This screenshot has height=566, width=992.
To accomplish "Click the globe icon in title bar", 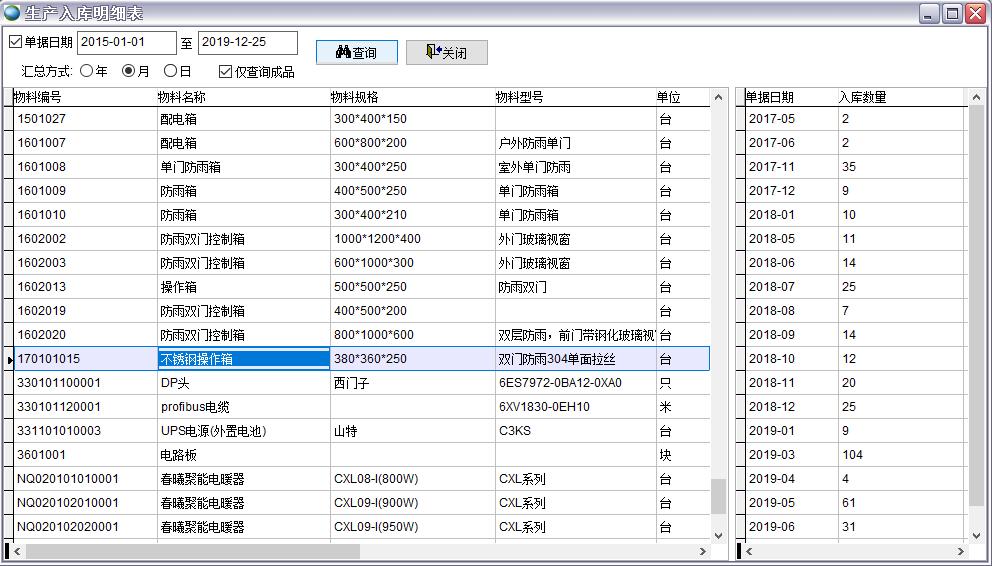I will click(x=12, y=13).
